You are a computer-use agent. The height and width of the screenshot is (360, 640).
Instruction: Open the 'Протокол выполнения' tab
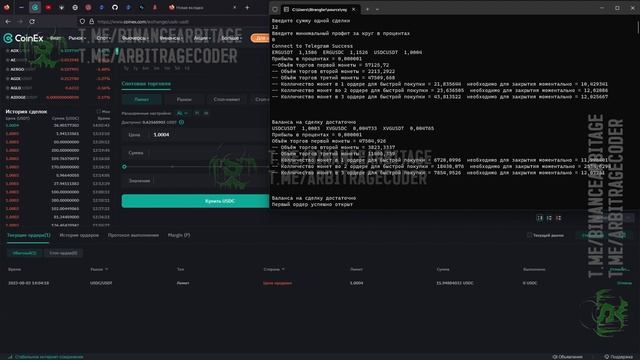pos(133,236)
